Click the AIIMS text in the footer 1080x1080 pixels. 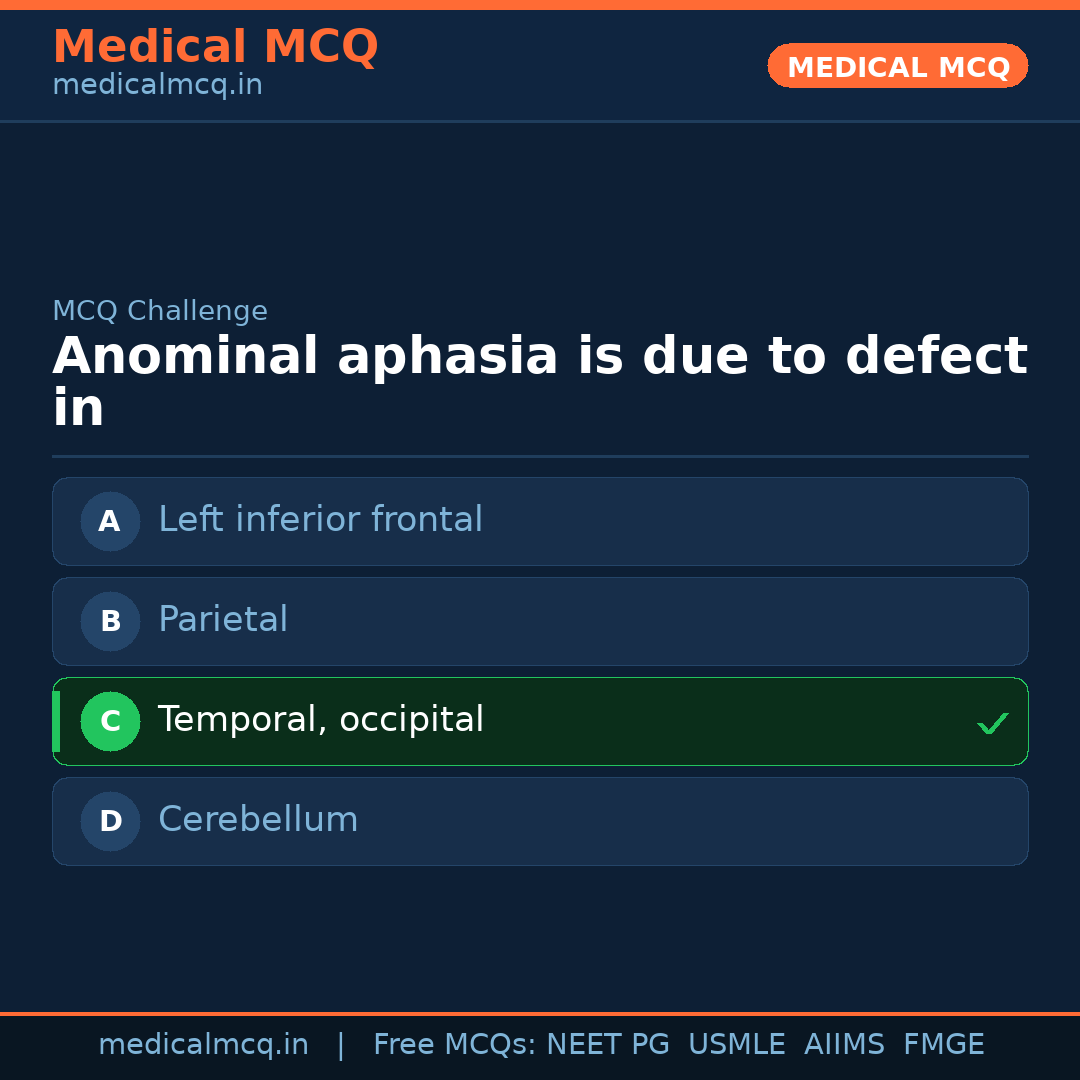point(845,1043)
